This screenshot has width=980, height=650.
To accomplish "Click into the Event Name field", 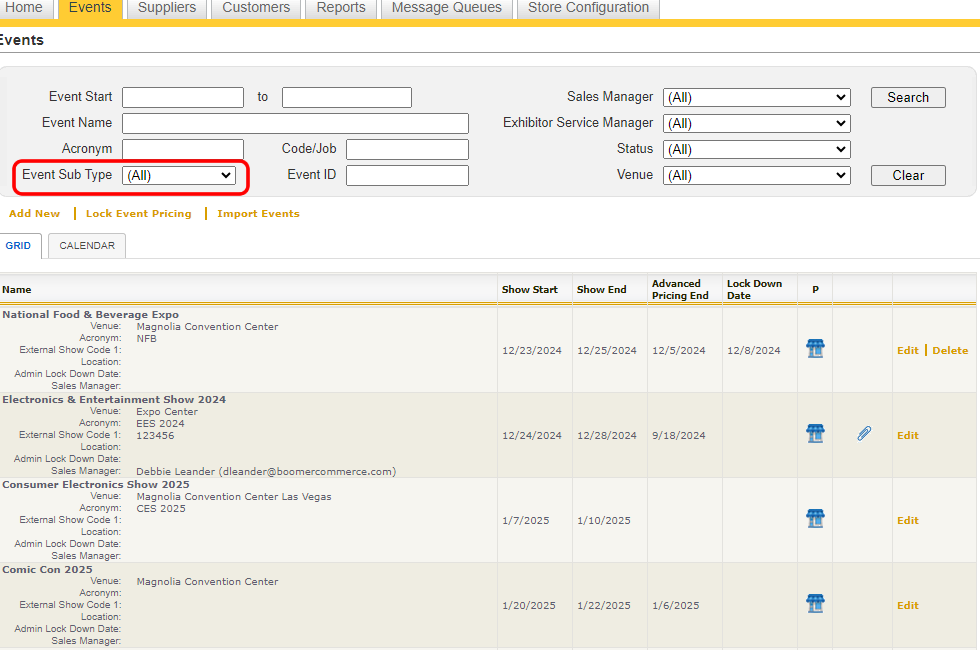I will (295, 124).
